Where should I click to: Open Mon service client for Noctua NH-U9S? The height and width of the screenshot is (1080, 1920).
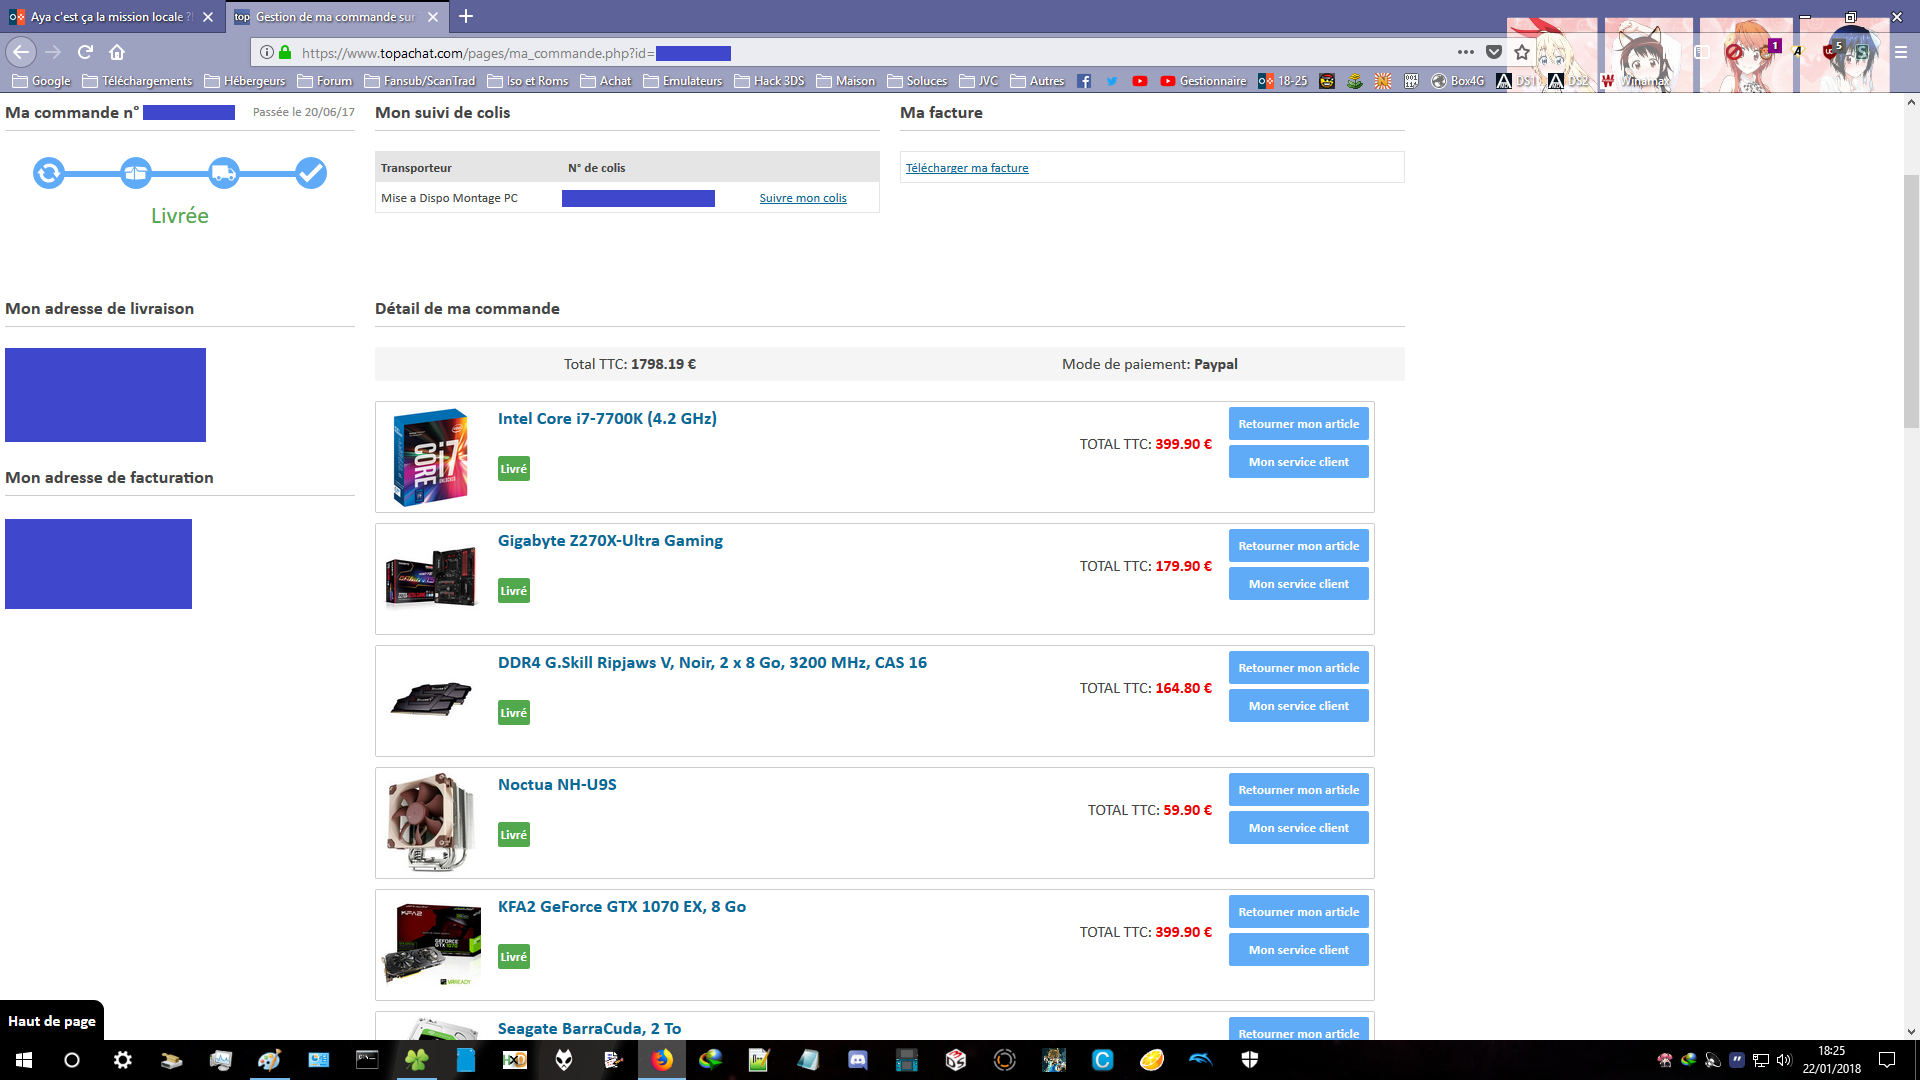[x=1298, y=828]
